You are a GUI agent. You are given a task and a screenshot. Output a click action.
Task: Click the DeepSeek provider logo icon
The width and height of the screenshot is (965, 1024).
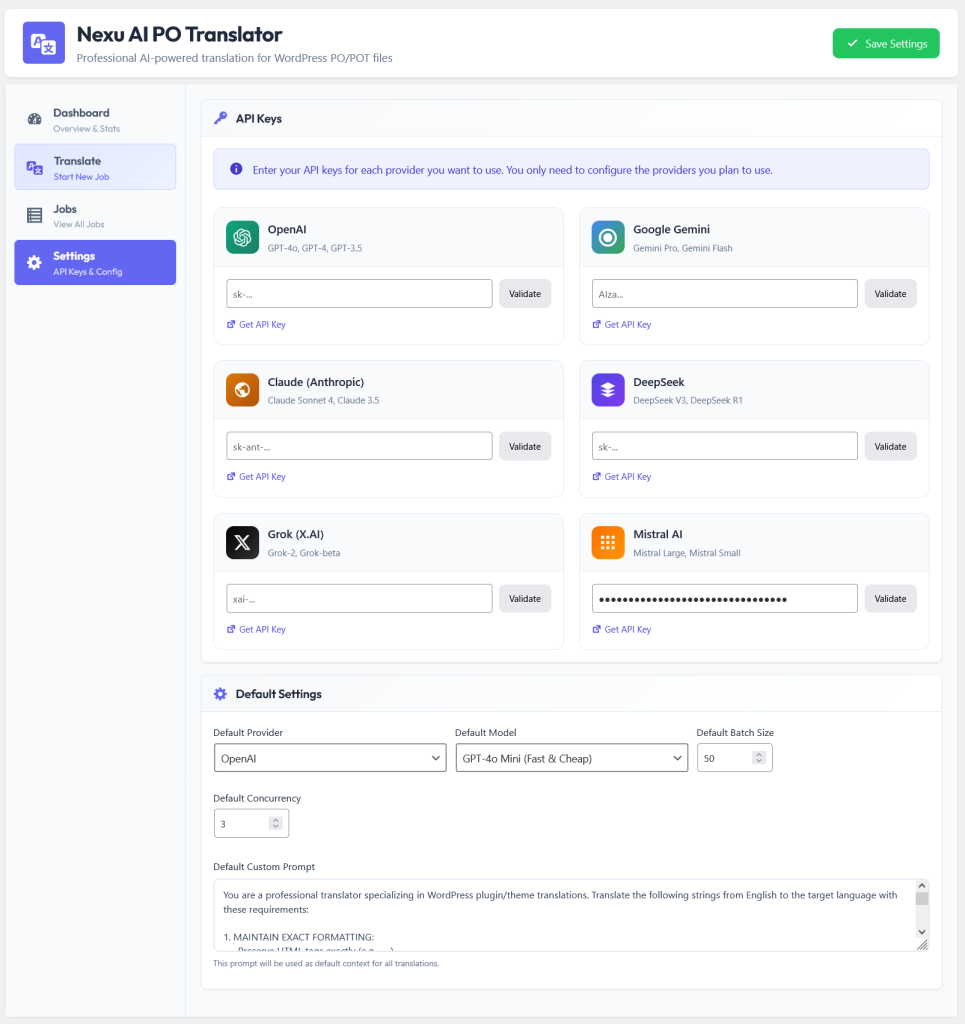pyautogui.click(x=608, y=390)
